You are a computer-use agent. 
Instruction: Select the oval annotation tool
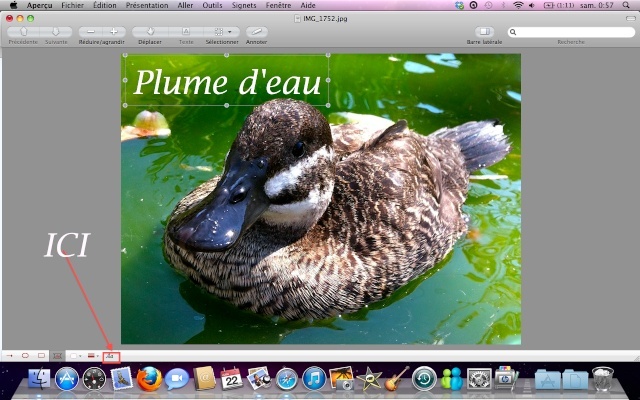[x=25, y=356]
